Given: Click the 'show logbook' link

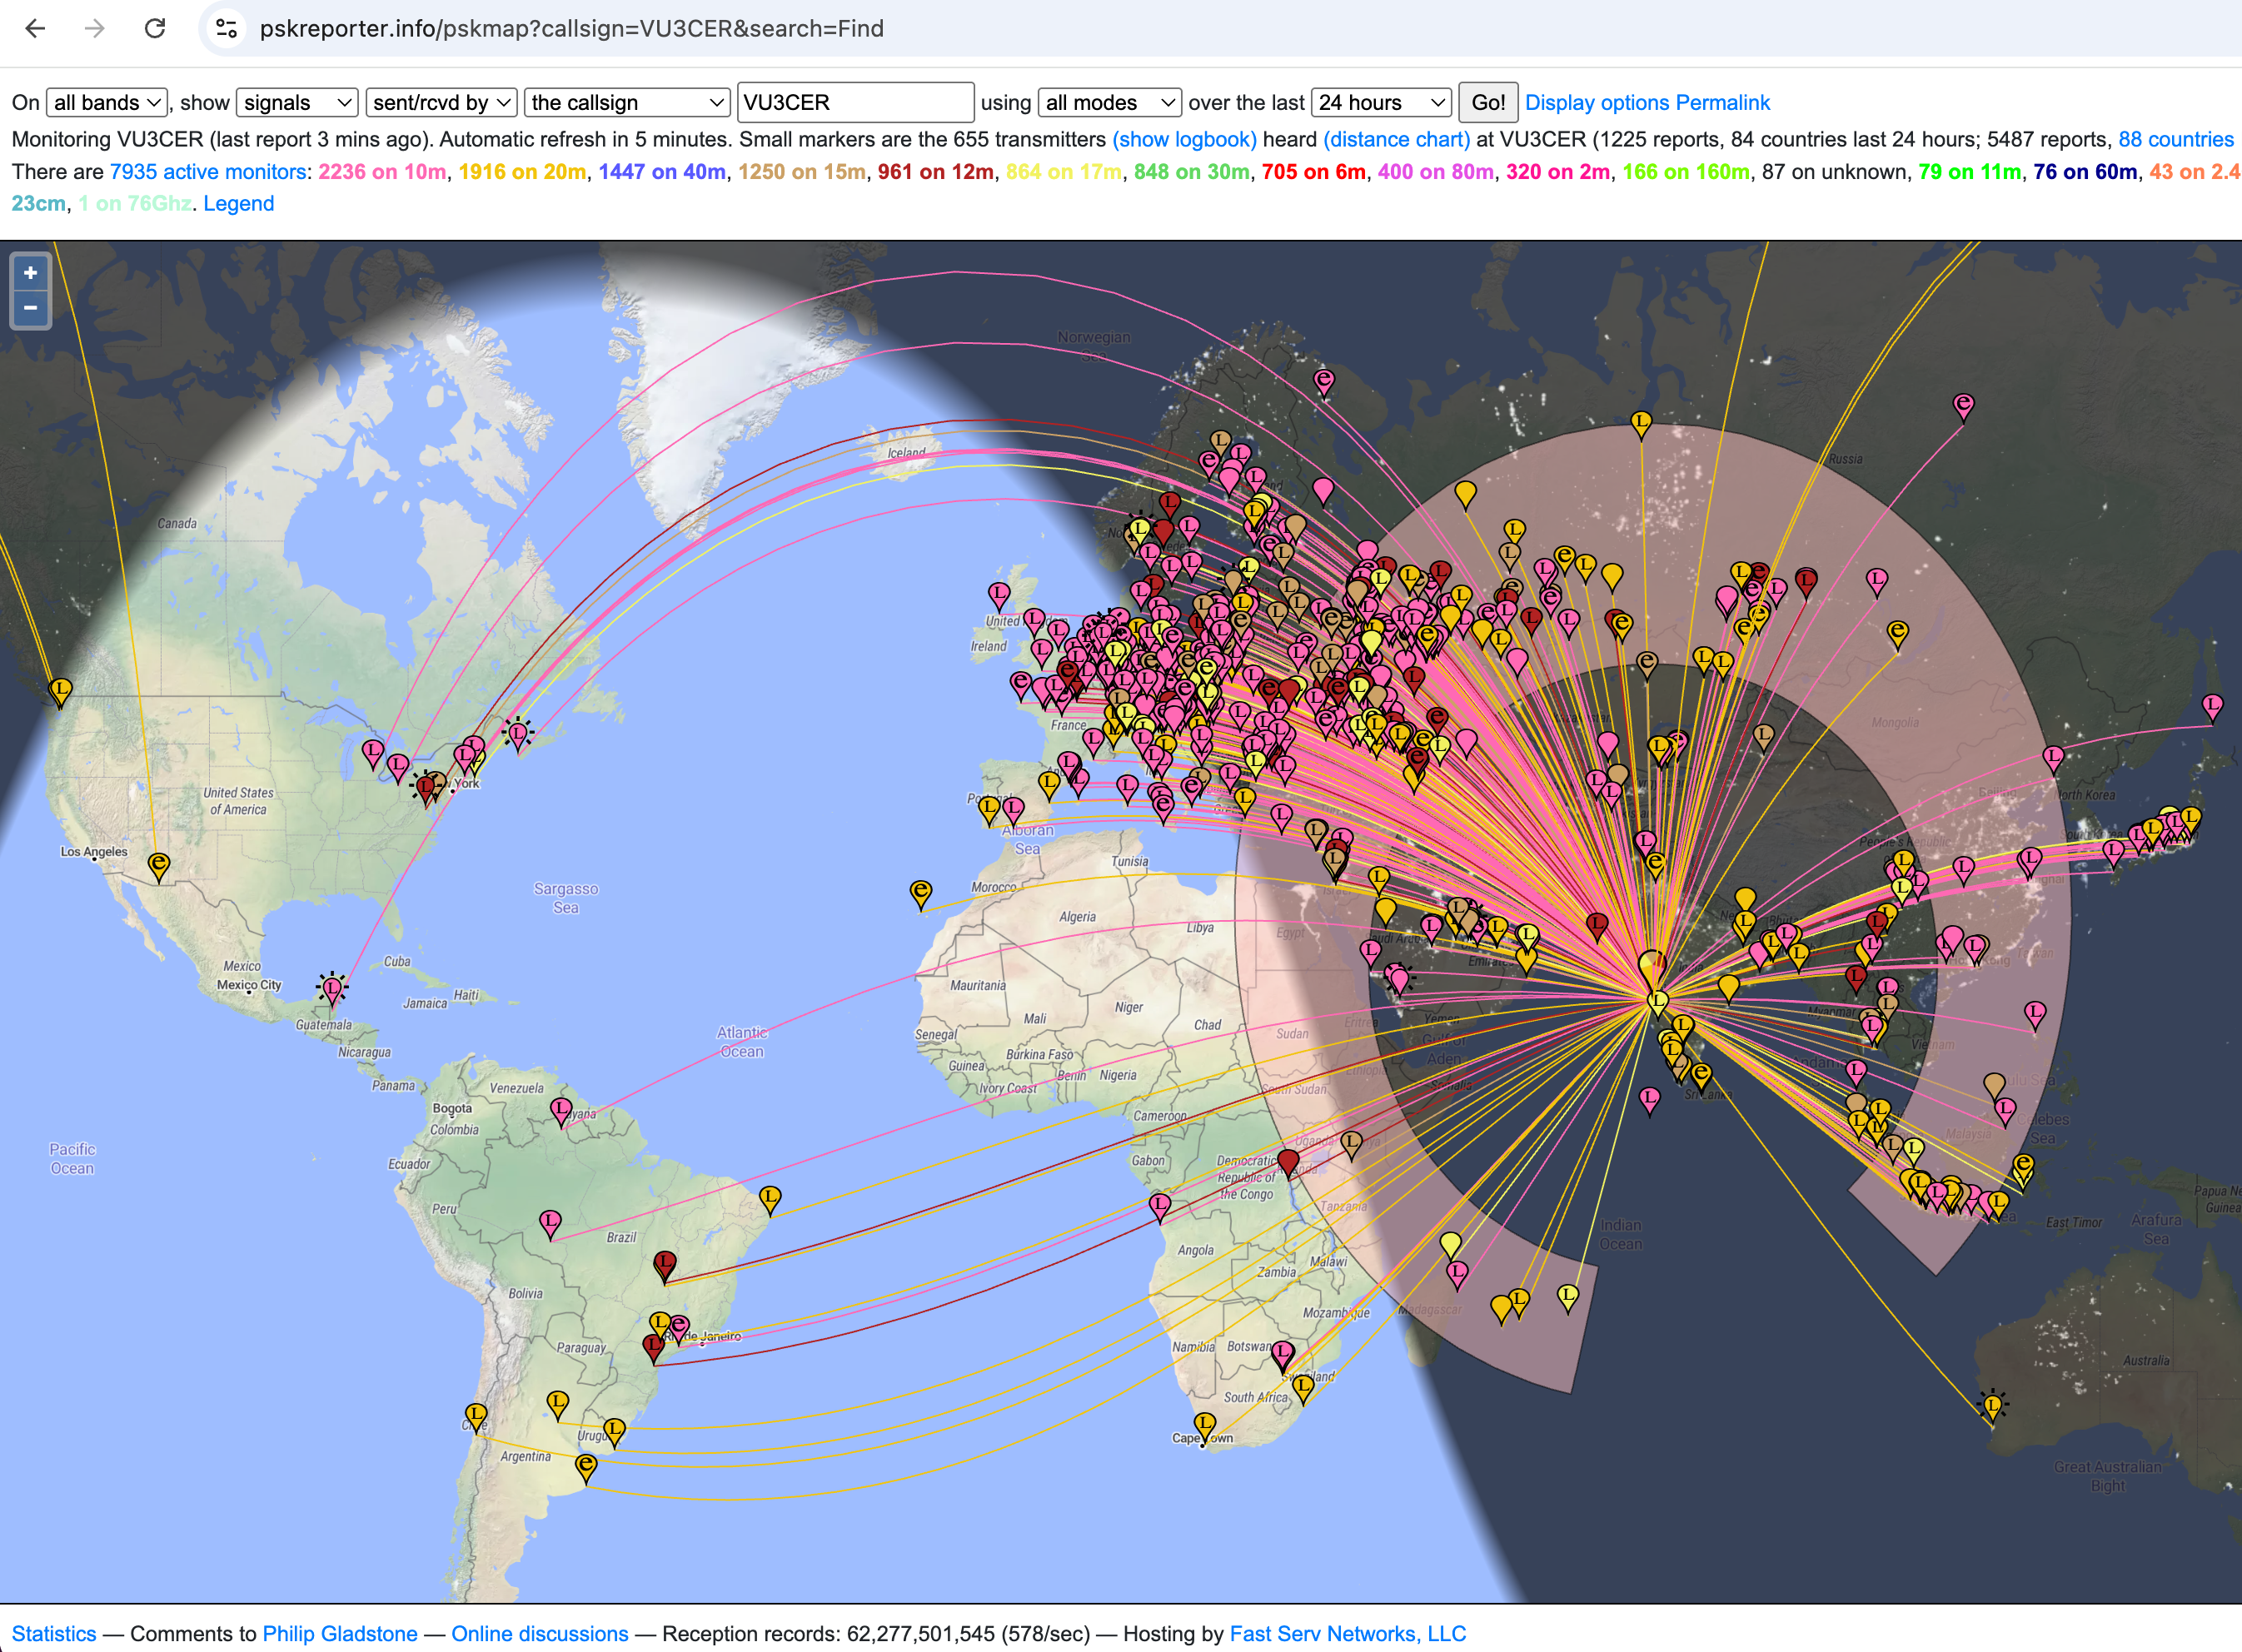Looking at the screenshot, I should click(x=1184, y=139).
